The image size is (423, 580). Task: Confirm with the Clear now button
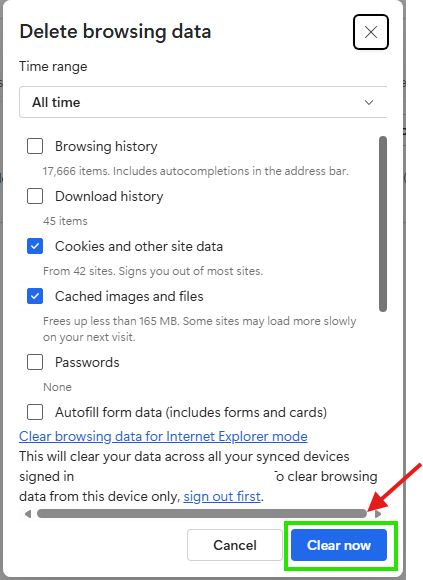339,545
